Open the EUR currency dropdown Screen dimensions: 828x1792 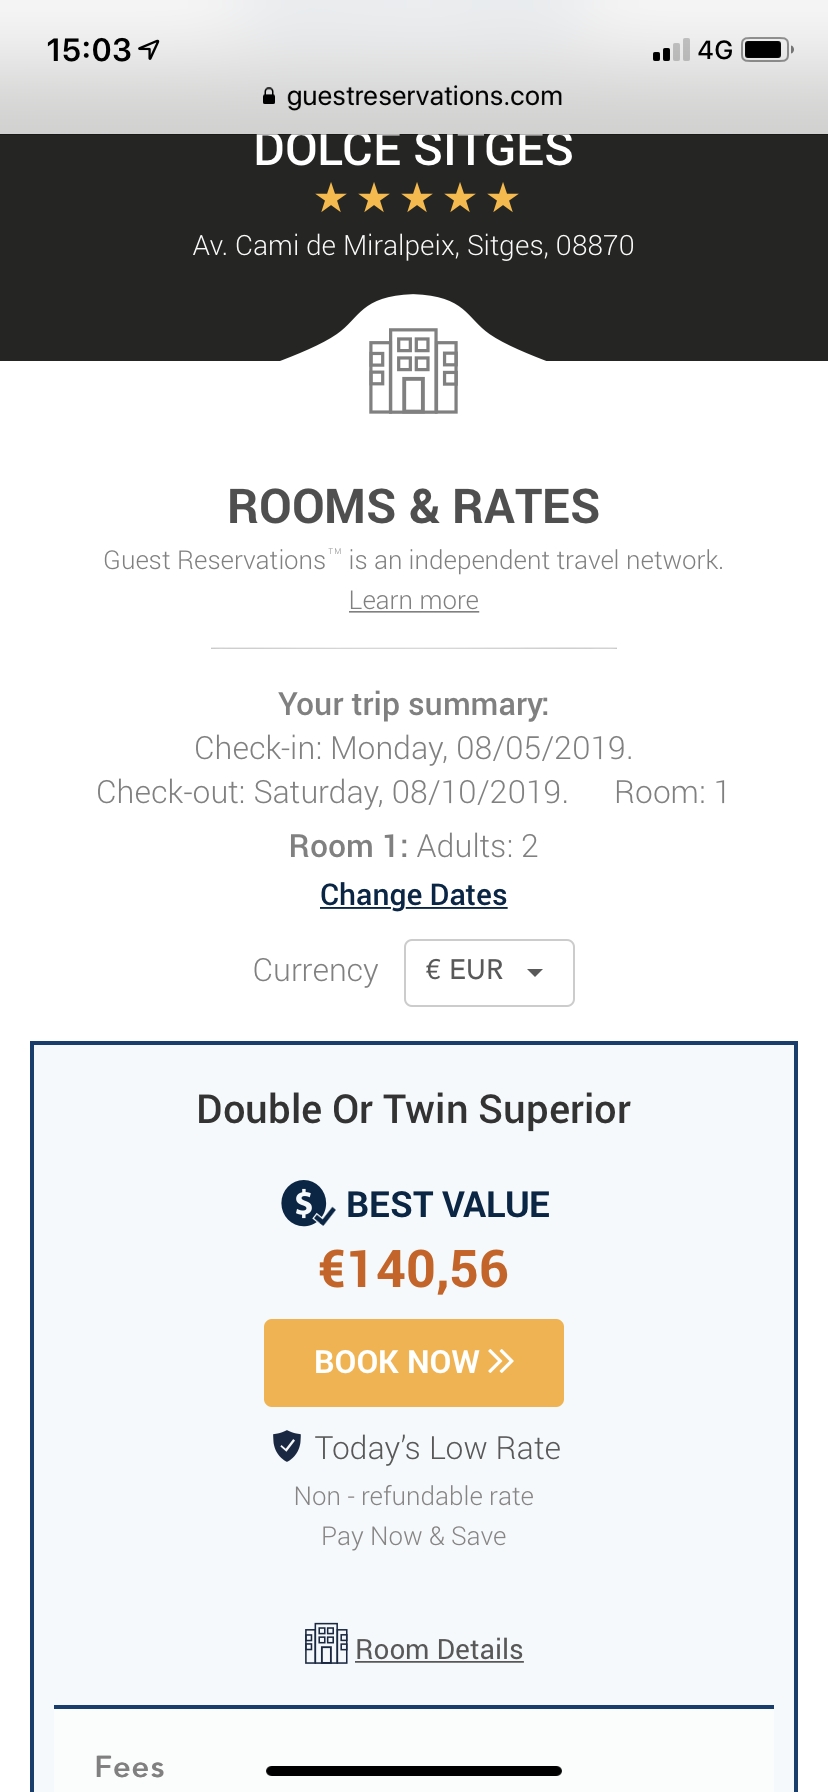tap(488, 971)
